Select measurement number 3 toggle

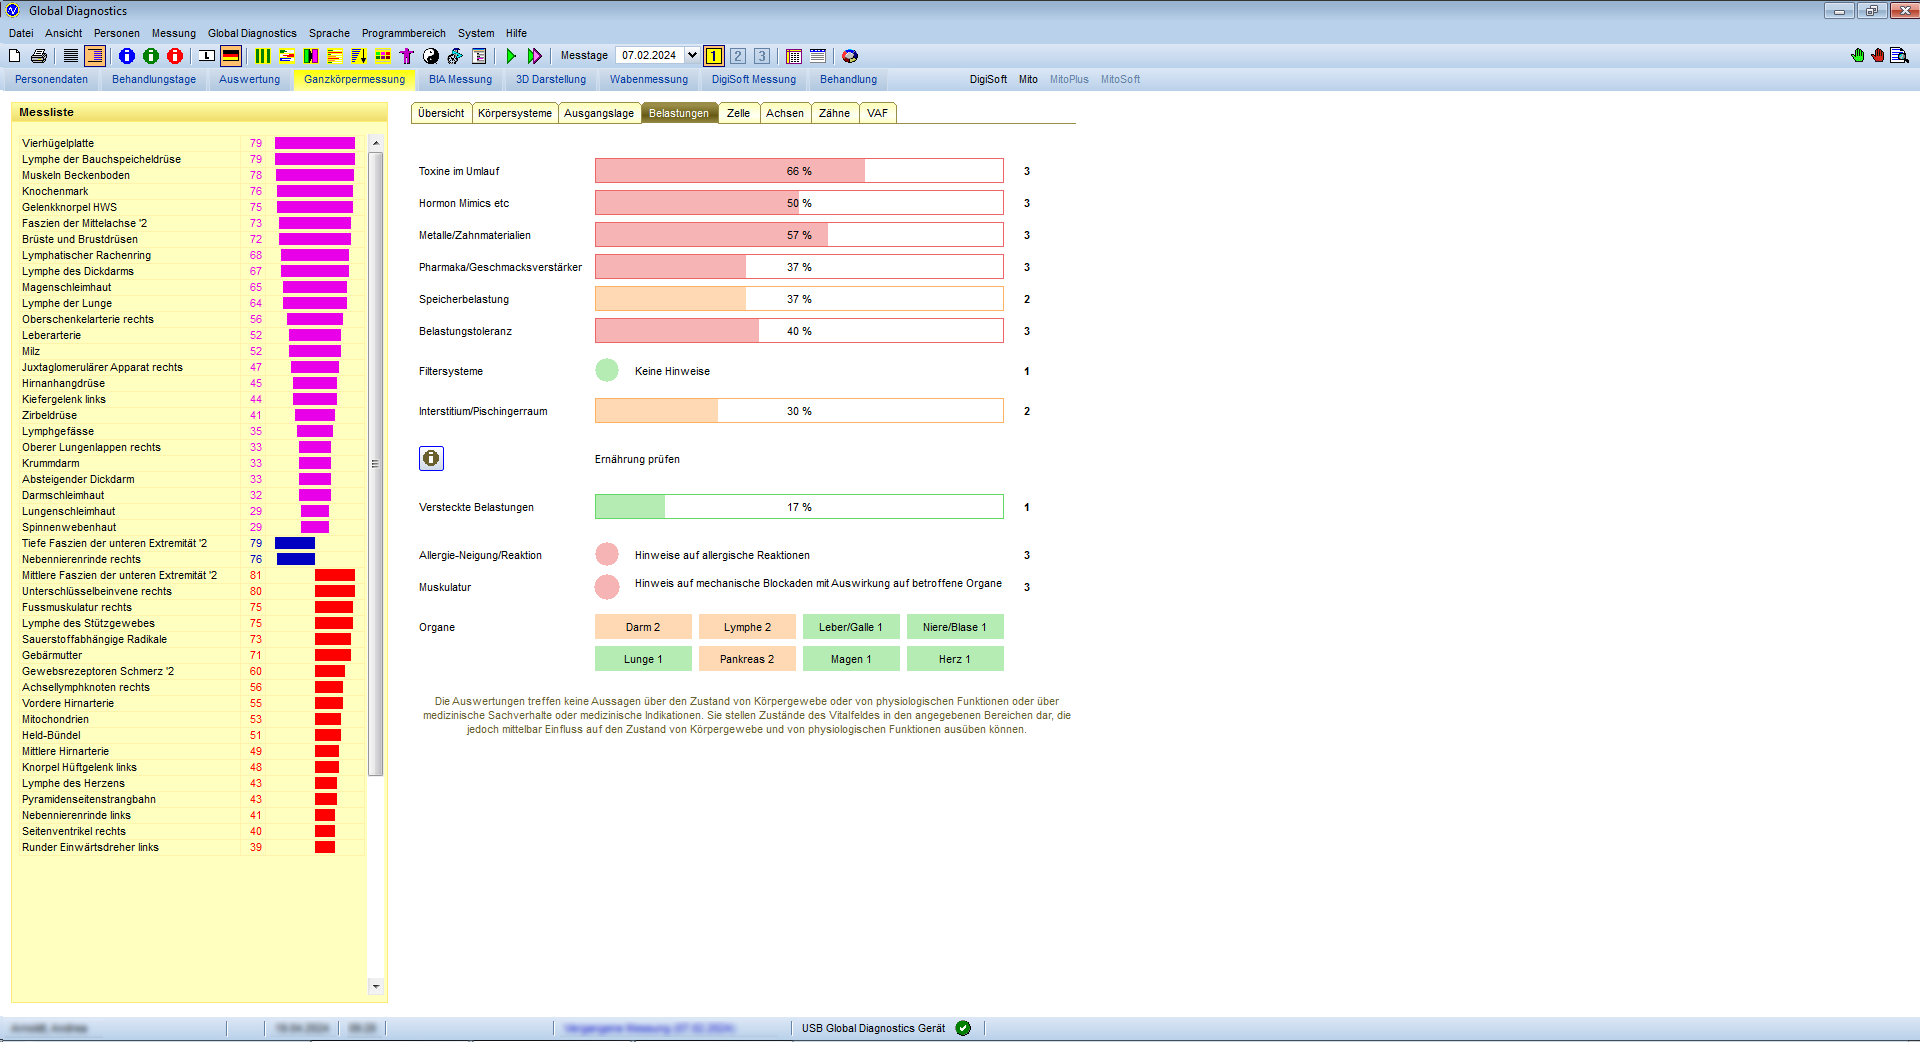[762, 56]
